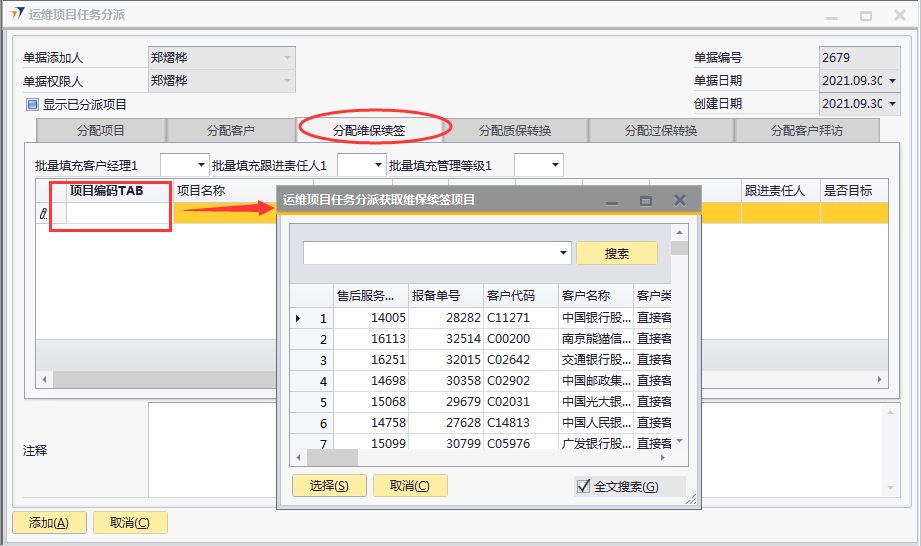Close the 获取维保续签项目 popup dialog
The image size is (921, 546).
pos(679,200)
